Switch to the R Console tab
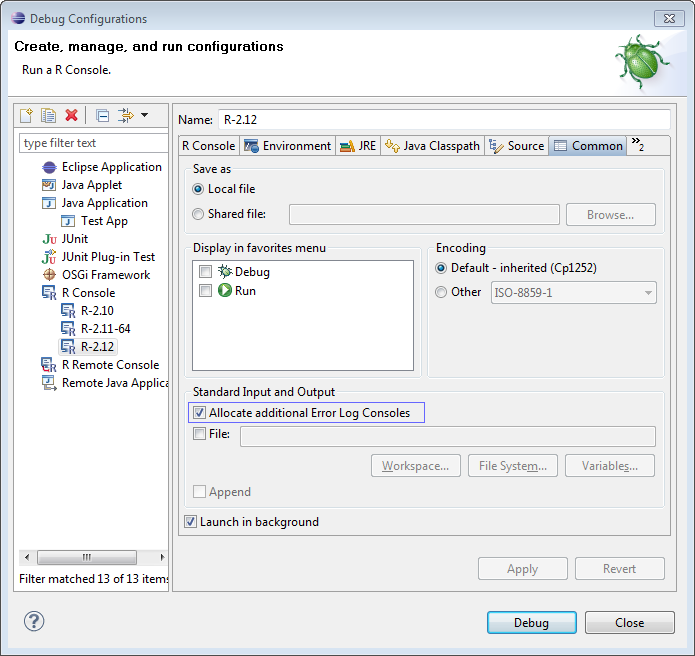Image resolution: width=695 pixels, height=656 pixels. click(x=209, y=146)
